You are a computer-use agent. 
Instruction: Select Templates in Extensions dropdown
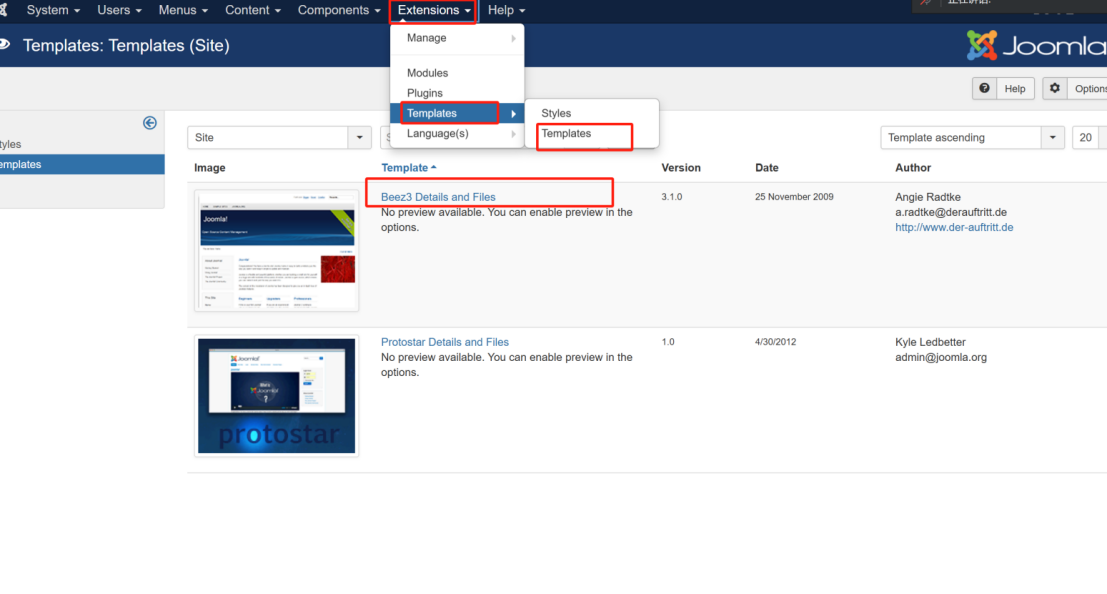(457, 113)
